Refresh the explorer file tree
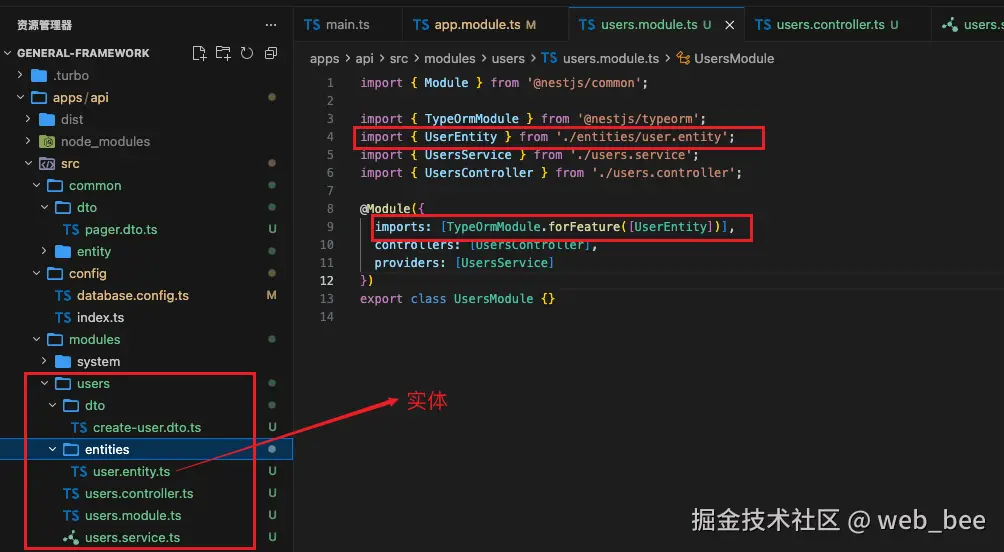 [x=247, y=53]
